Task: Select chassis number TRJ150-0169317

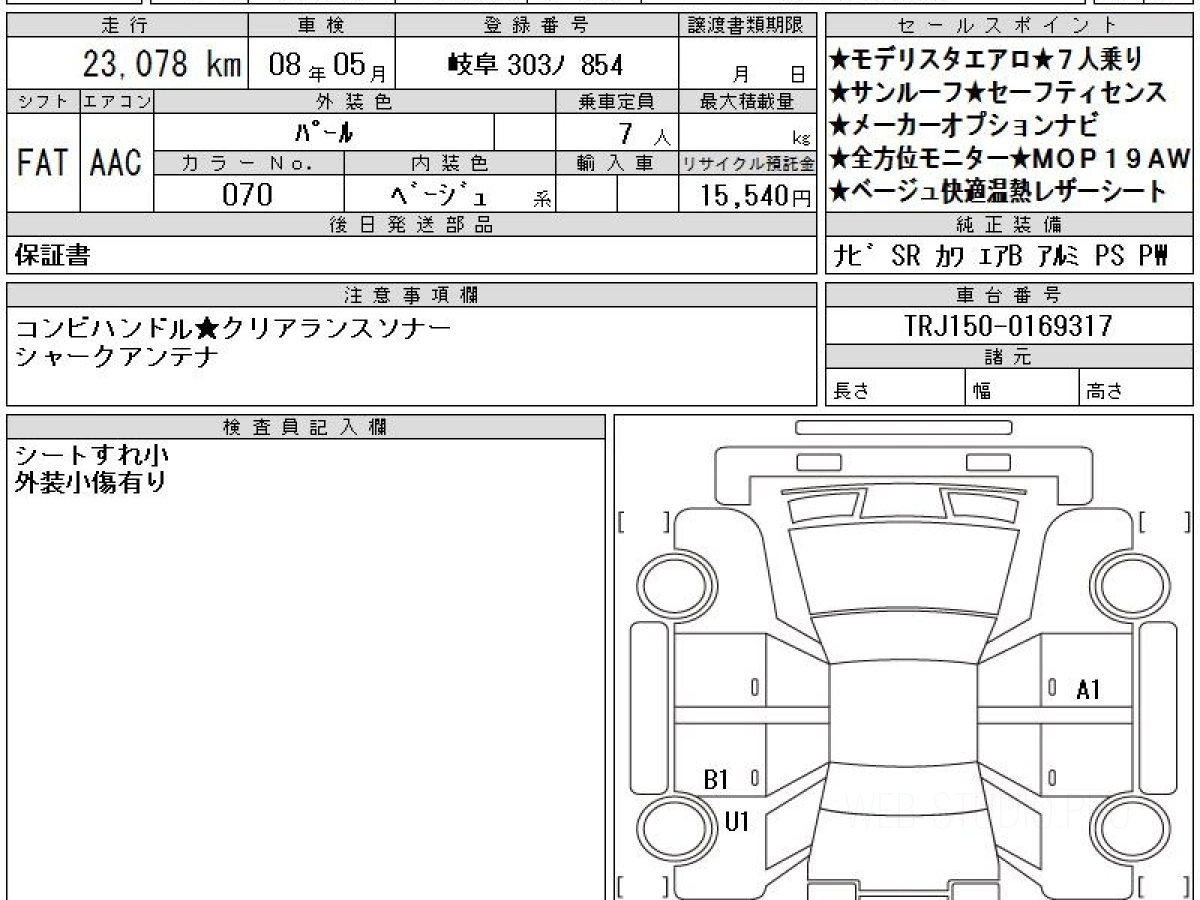Action: pyautogui.click(x=1008, y=326)
